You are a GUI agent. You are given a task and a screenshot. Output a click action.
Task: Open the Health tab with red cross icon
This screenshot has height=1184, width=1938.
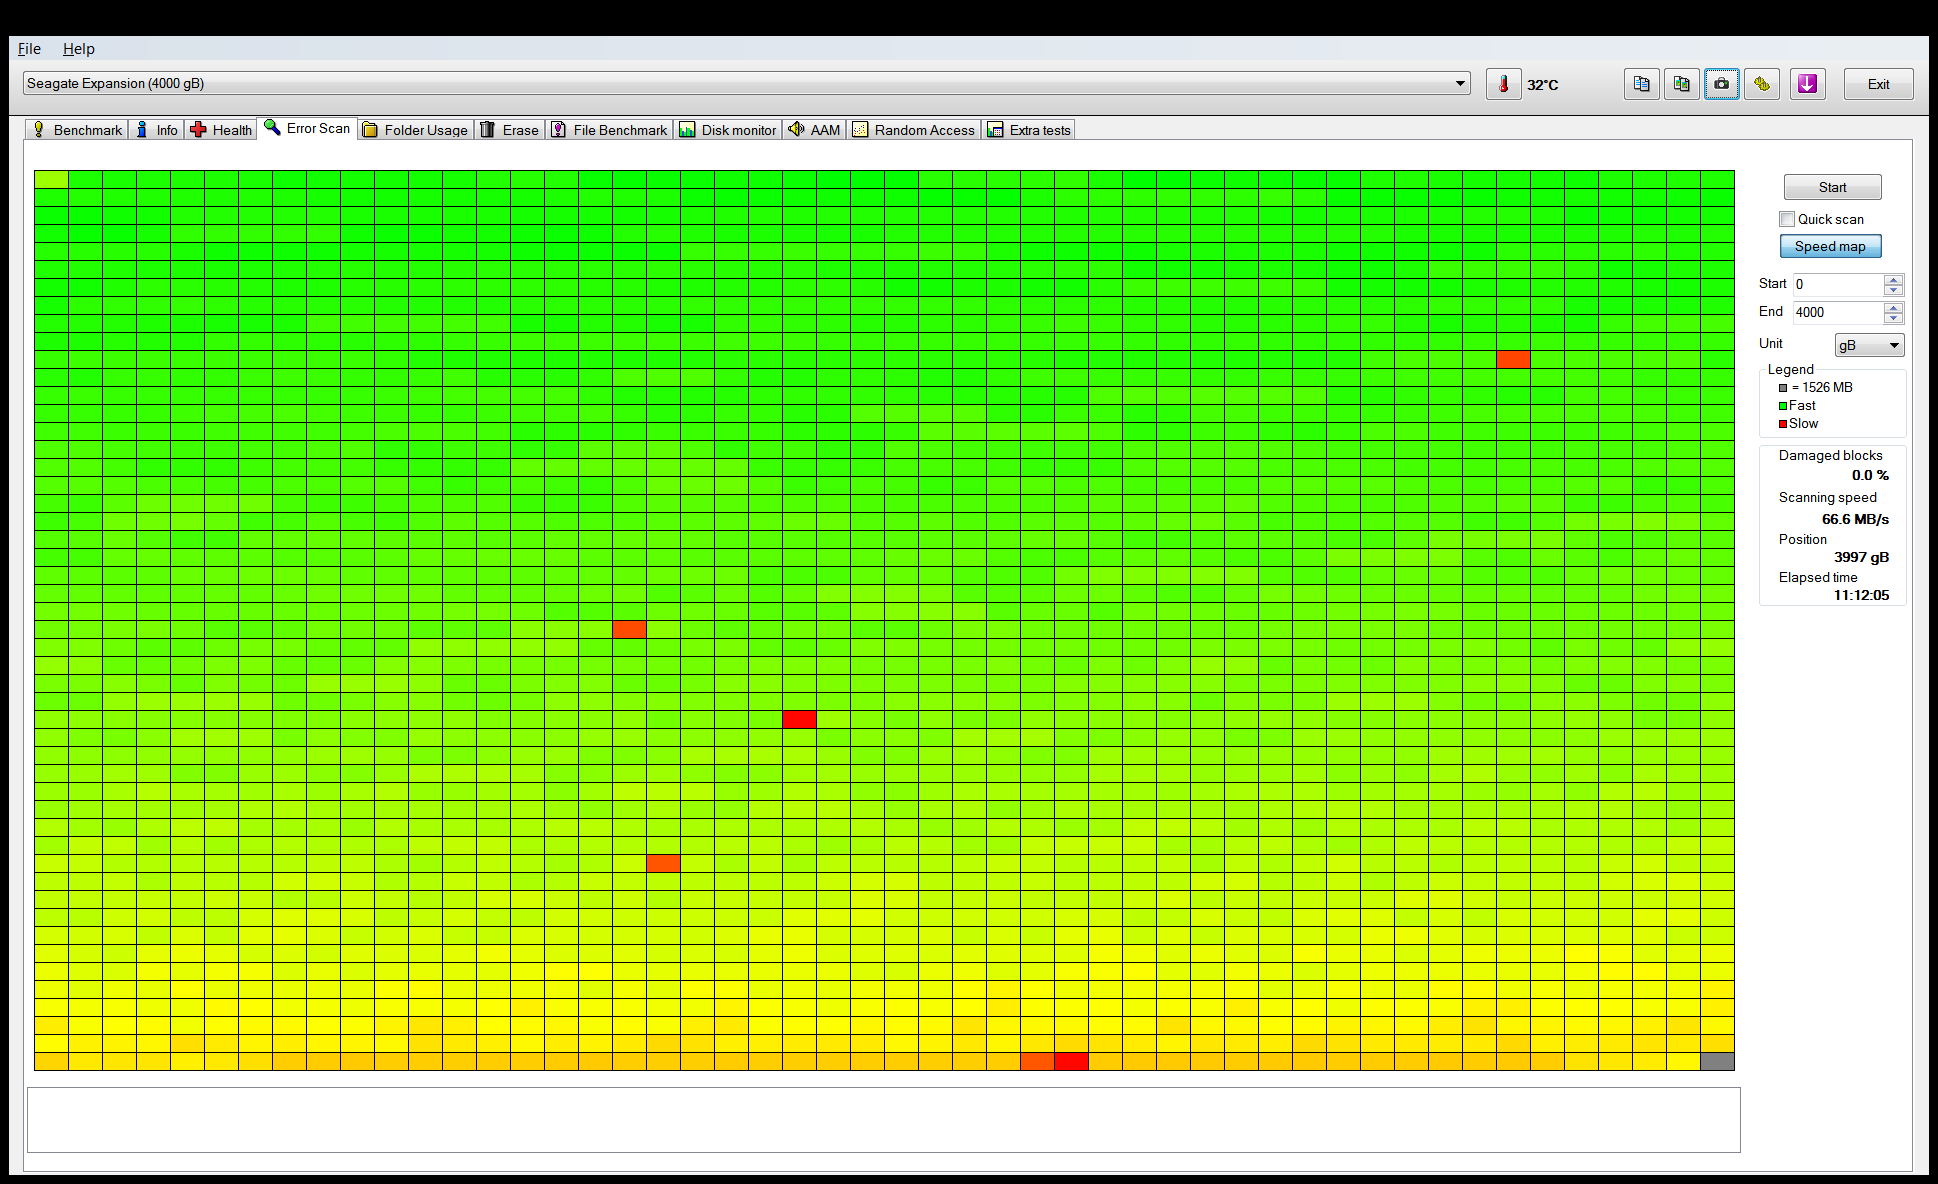click(x=221, y=130)
